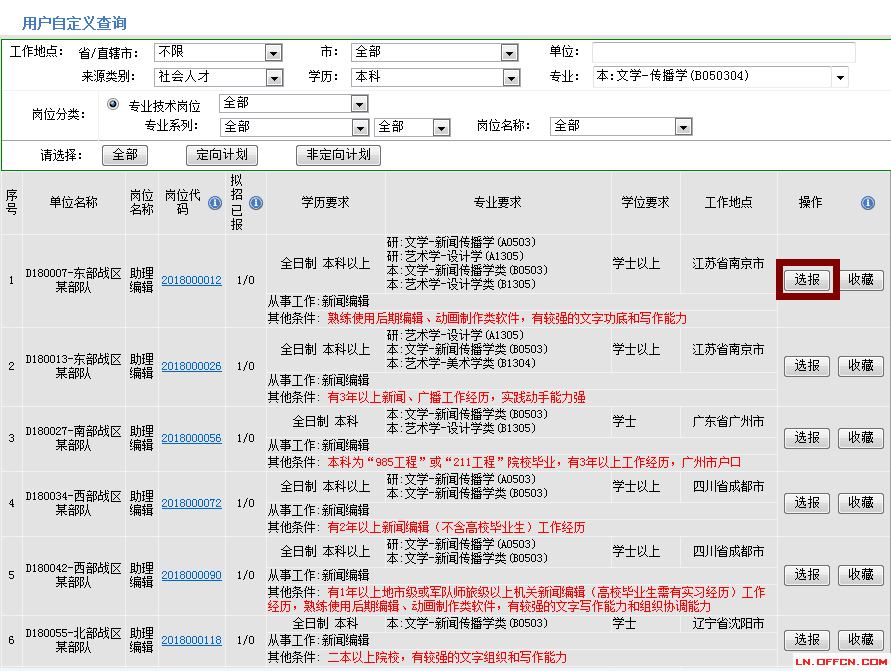Click 选报 for D180013 东部战区 row

pos(807,366)
